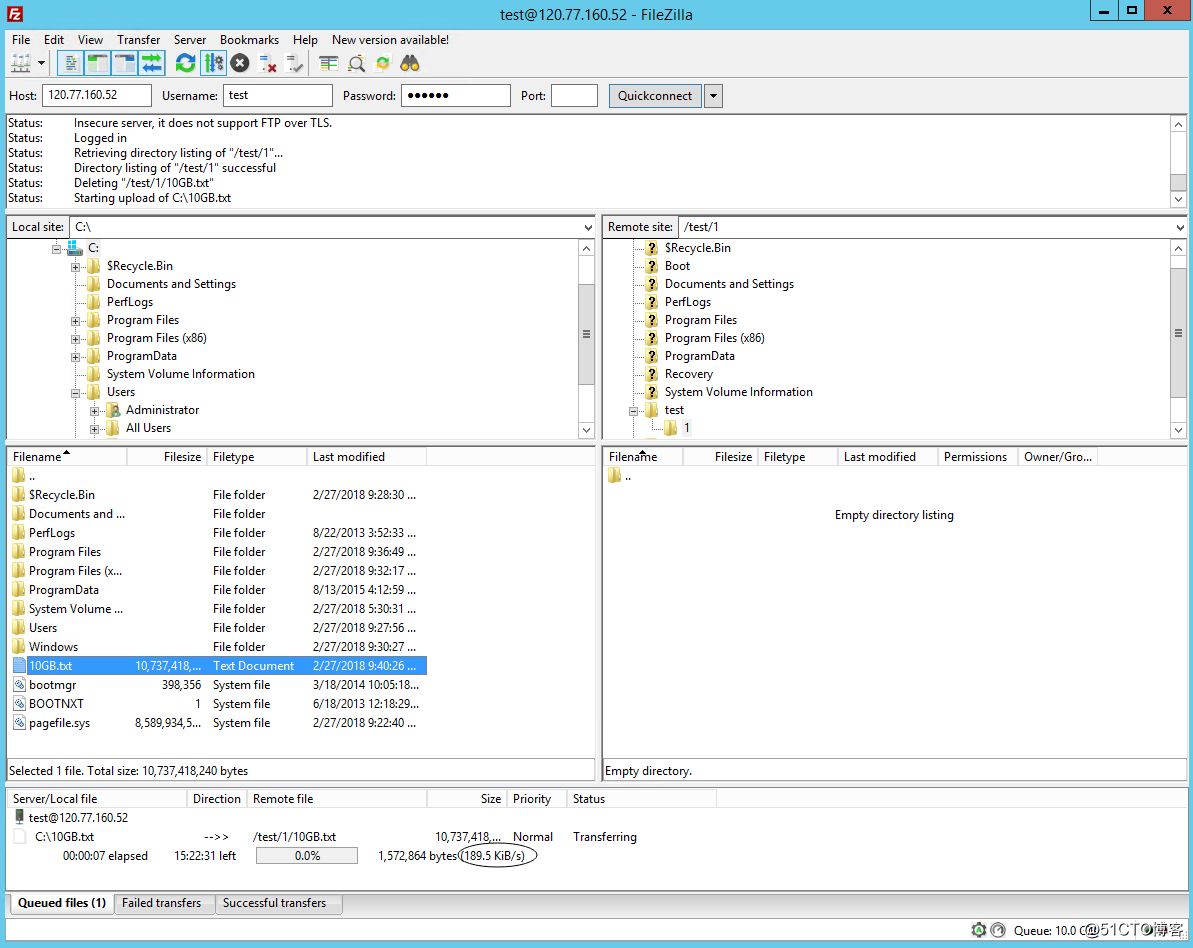Viewport: 1193px width, 948px height.
Task: Click the local tree vertical scrollbar thumb
Action: pos(586,334)
